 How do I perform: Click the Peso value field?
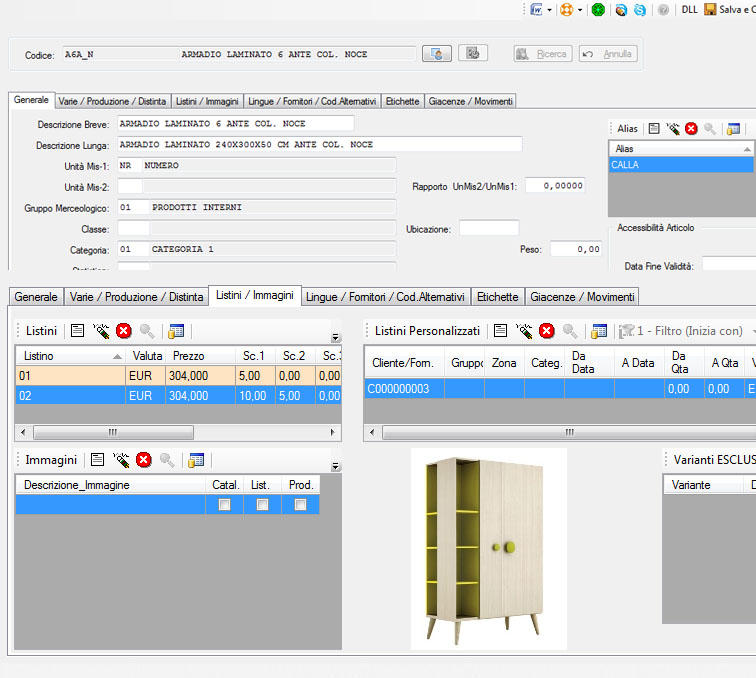point(576,249)
